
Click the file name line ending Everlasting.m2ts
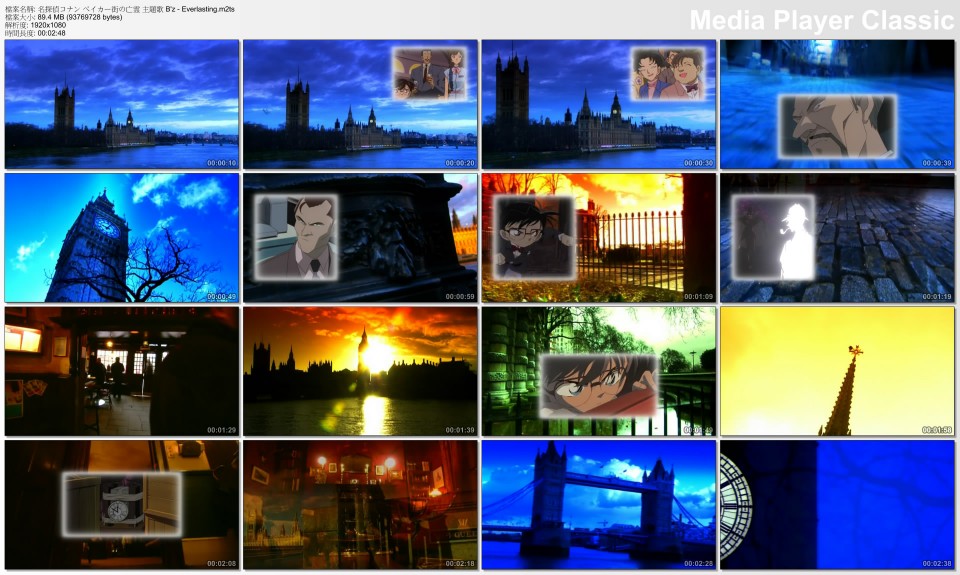point(119,9)
